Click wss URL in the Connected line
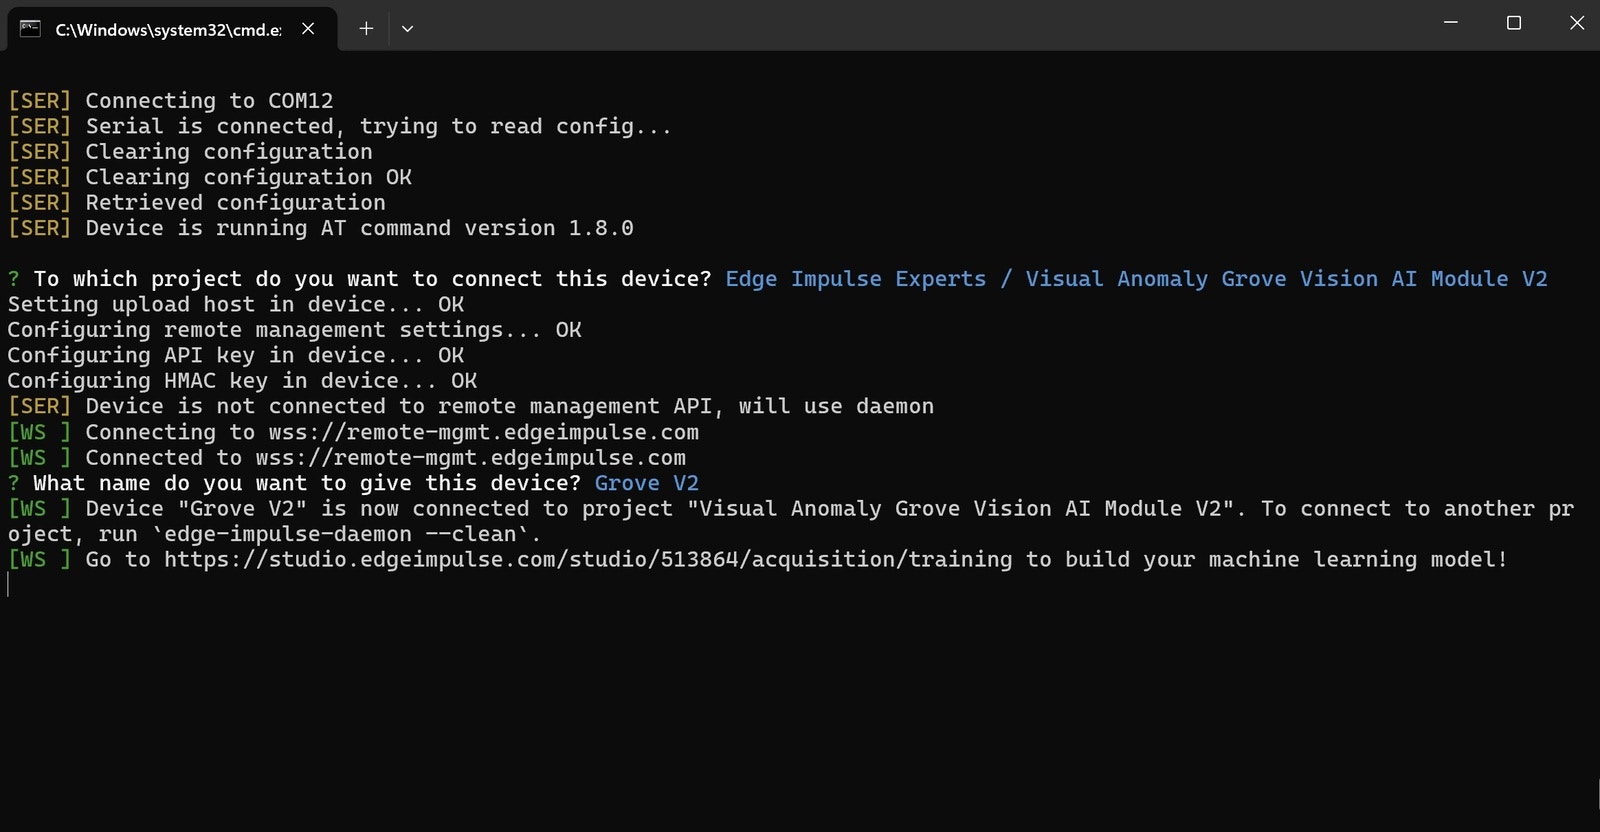The height and width of the screenshot is (832, 1600). (x=471, y=458)
